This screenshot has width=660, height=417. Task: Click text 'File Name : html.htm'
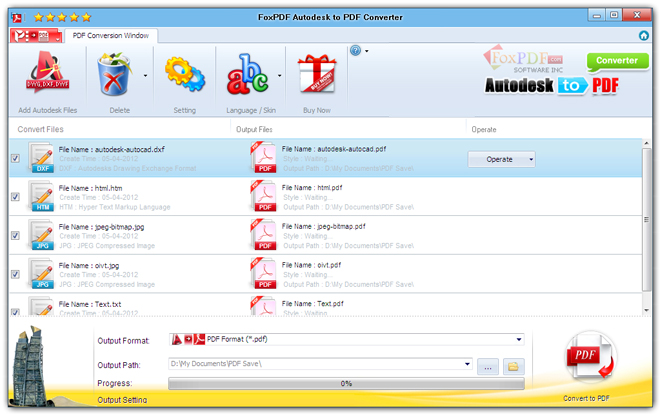click(90, 188)
